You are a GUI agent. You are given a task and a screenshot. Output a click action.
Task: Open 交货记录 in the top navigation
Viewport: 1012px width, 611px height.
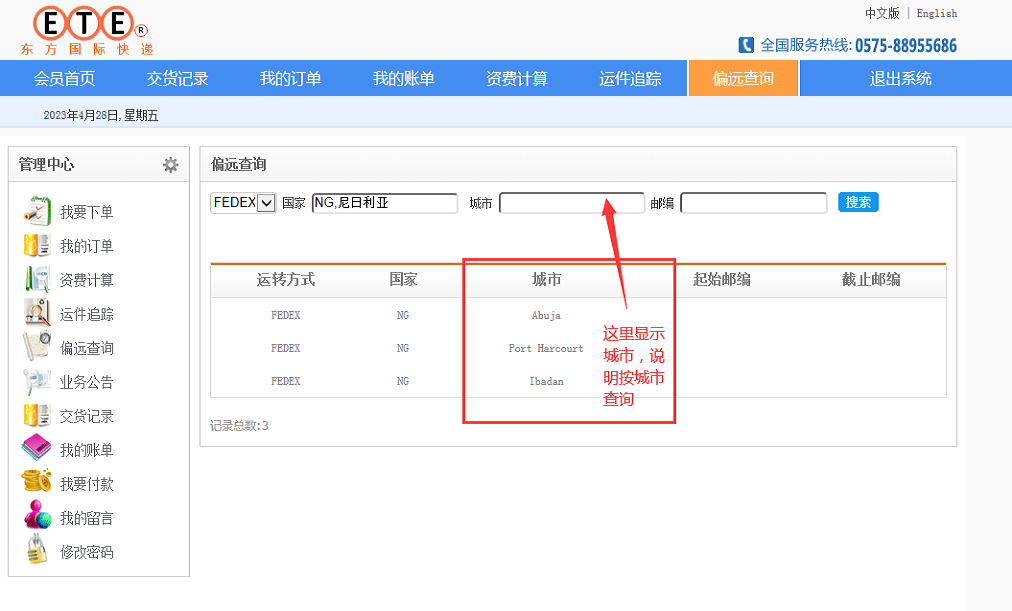pyautogui.click(x=177, y=79)
